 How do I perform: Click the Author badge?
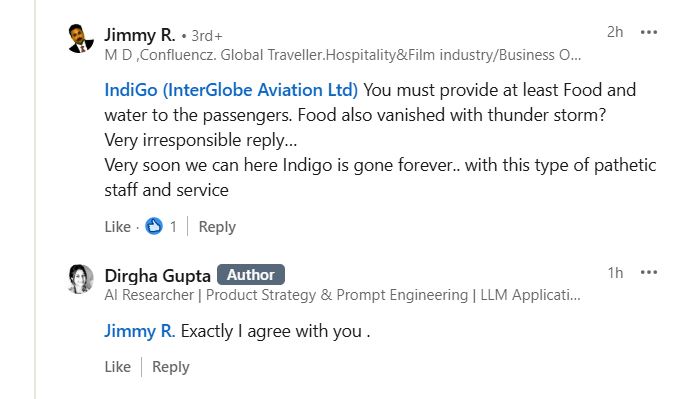tap(251, 275)
